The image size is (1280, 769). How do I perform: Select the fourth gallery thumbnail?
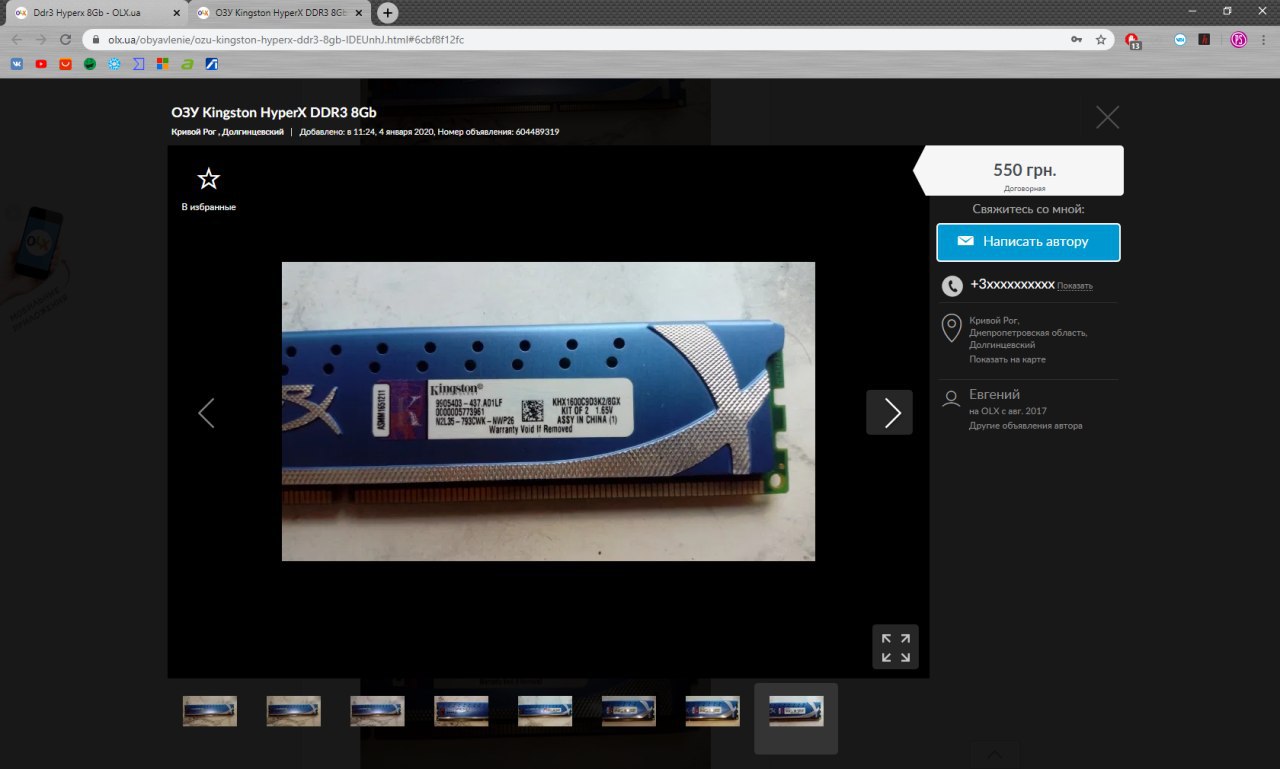click(x=461, y=711)
